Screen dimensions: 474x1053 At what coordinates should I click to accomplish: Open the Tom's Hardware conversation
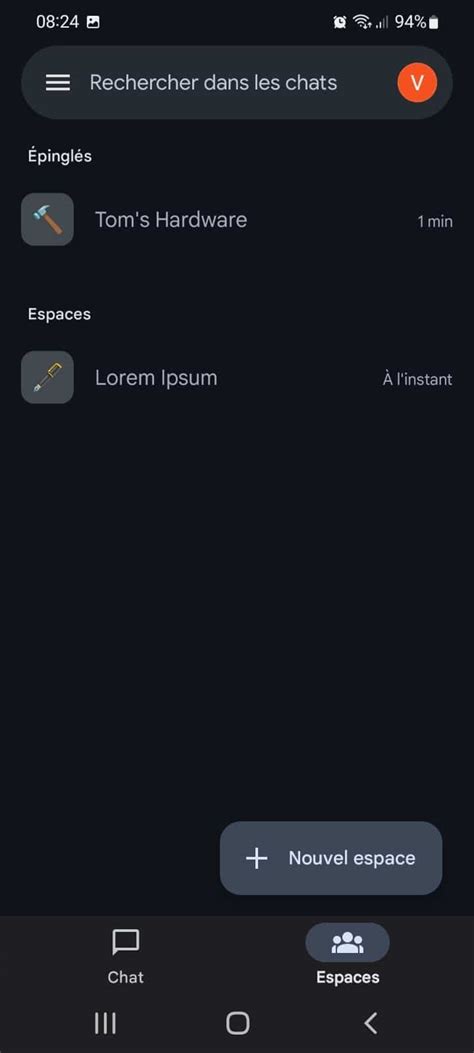237,220
